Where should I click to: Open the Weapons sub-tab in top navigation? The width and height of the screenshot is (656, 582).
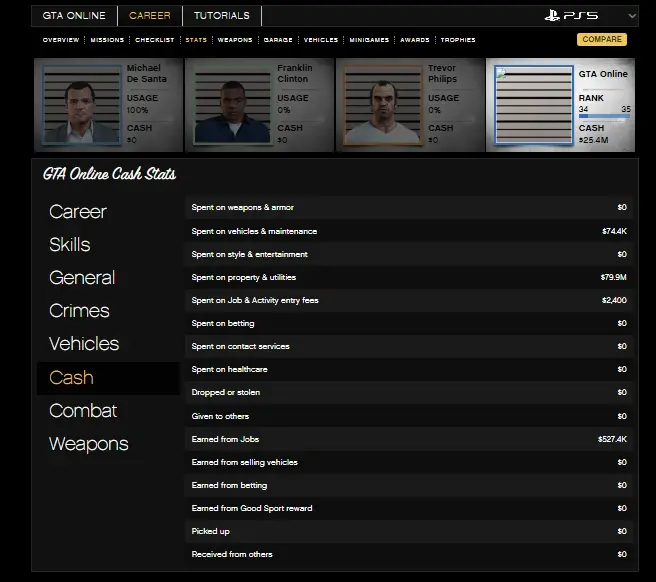point(235,40)
